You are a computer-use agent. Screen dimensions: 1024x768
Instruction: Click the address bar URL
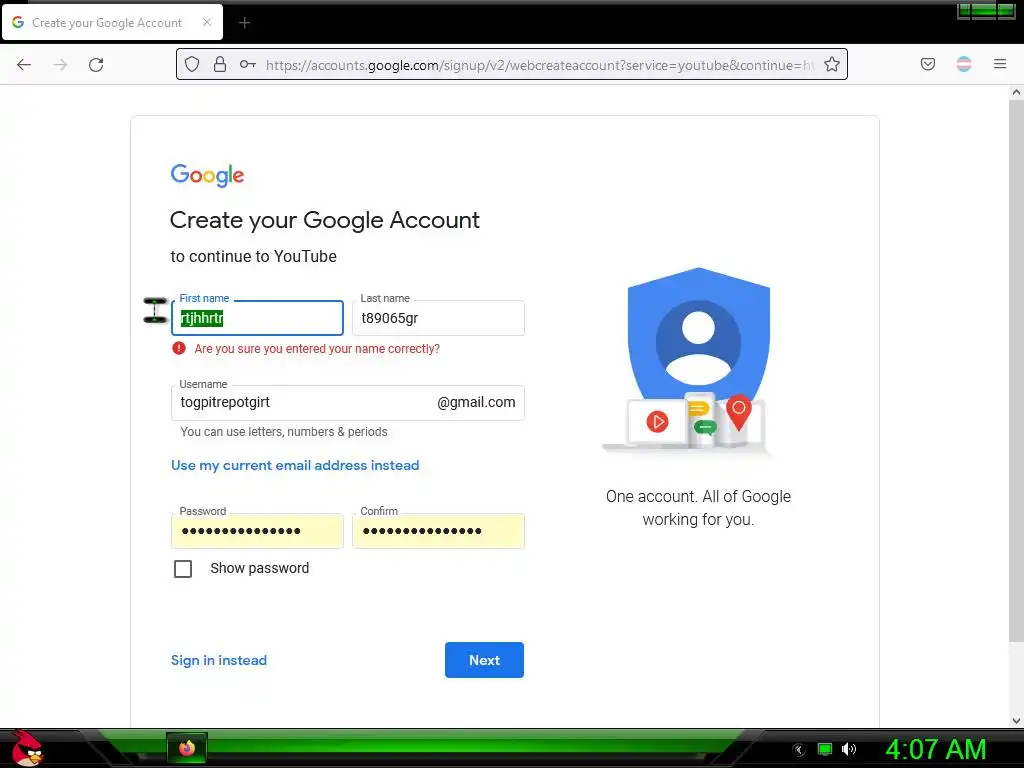point(540,65)
